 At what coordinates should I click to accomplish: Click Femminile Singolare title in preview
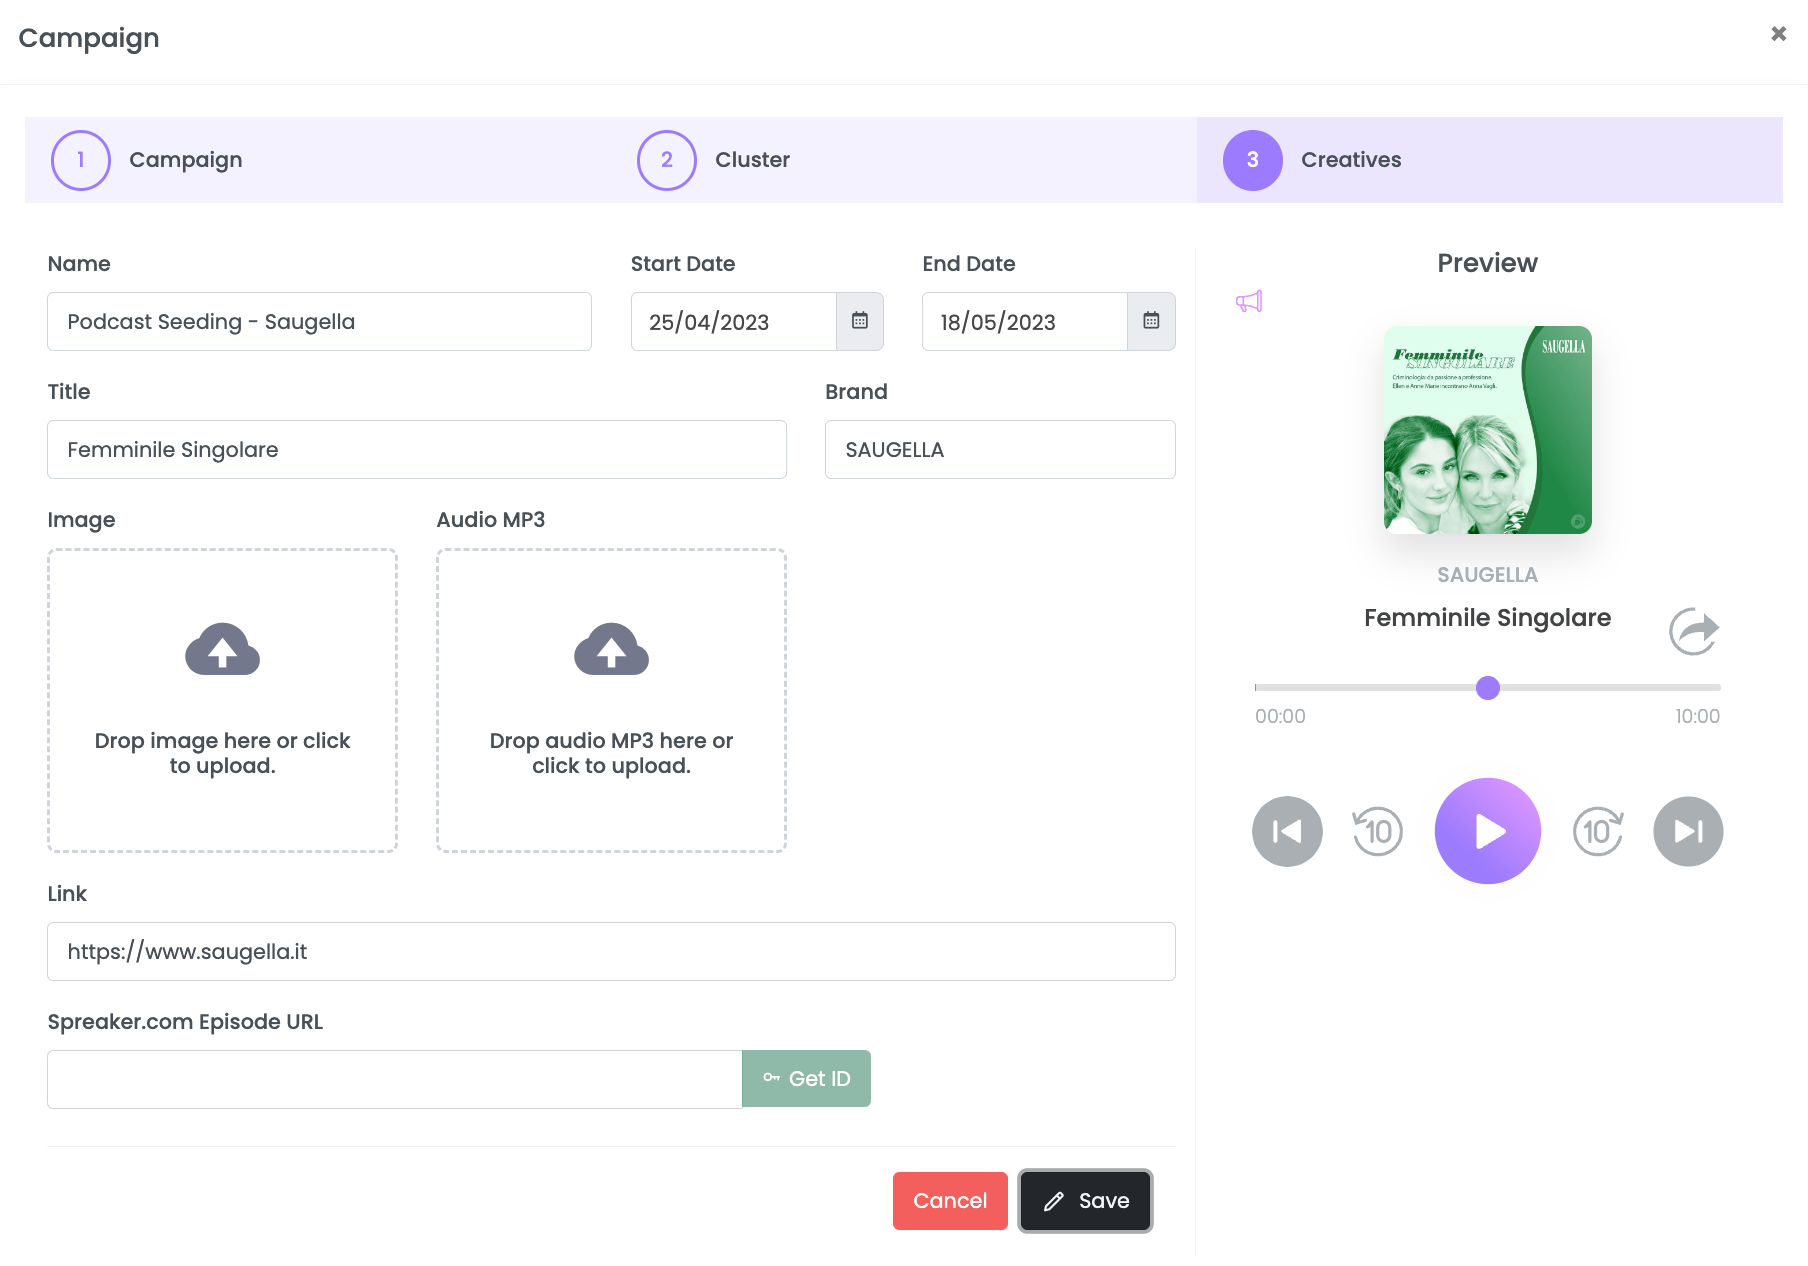(x=1488, y=618)
